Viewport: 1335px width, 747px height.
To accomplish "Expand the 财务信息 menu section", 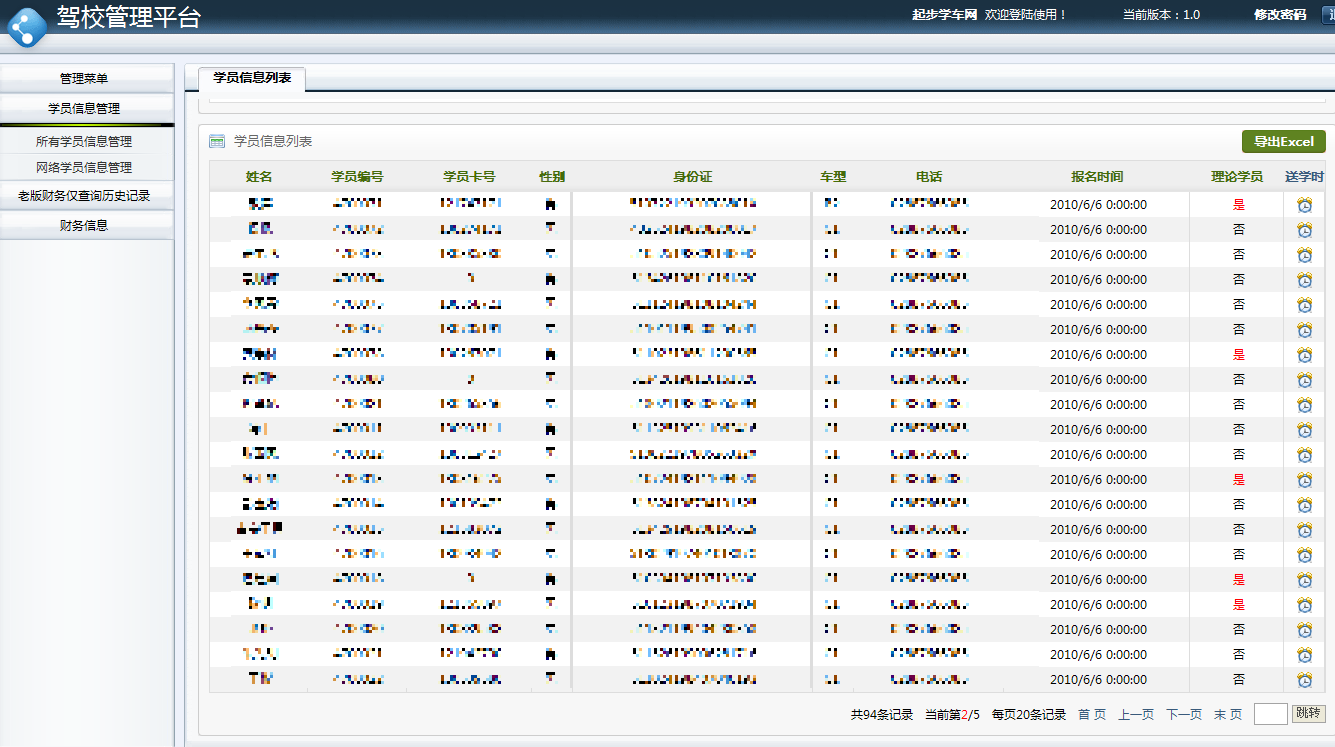I will (x=87, y=225).
